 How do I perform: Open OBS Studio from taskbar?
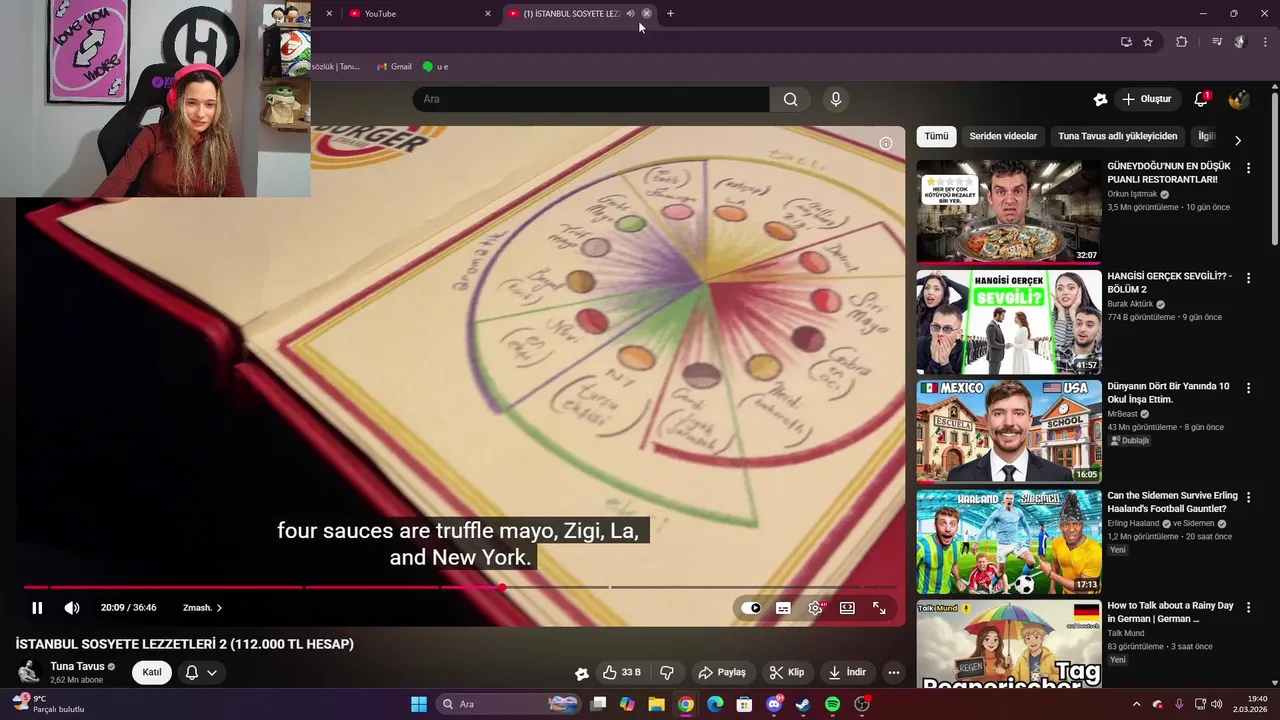pyautogui.click(x=862, y=704)
